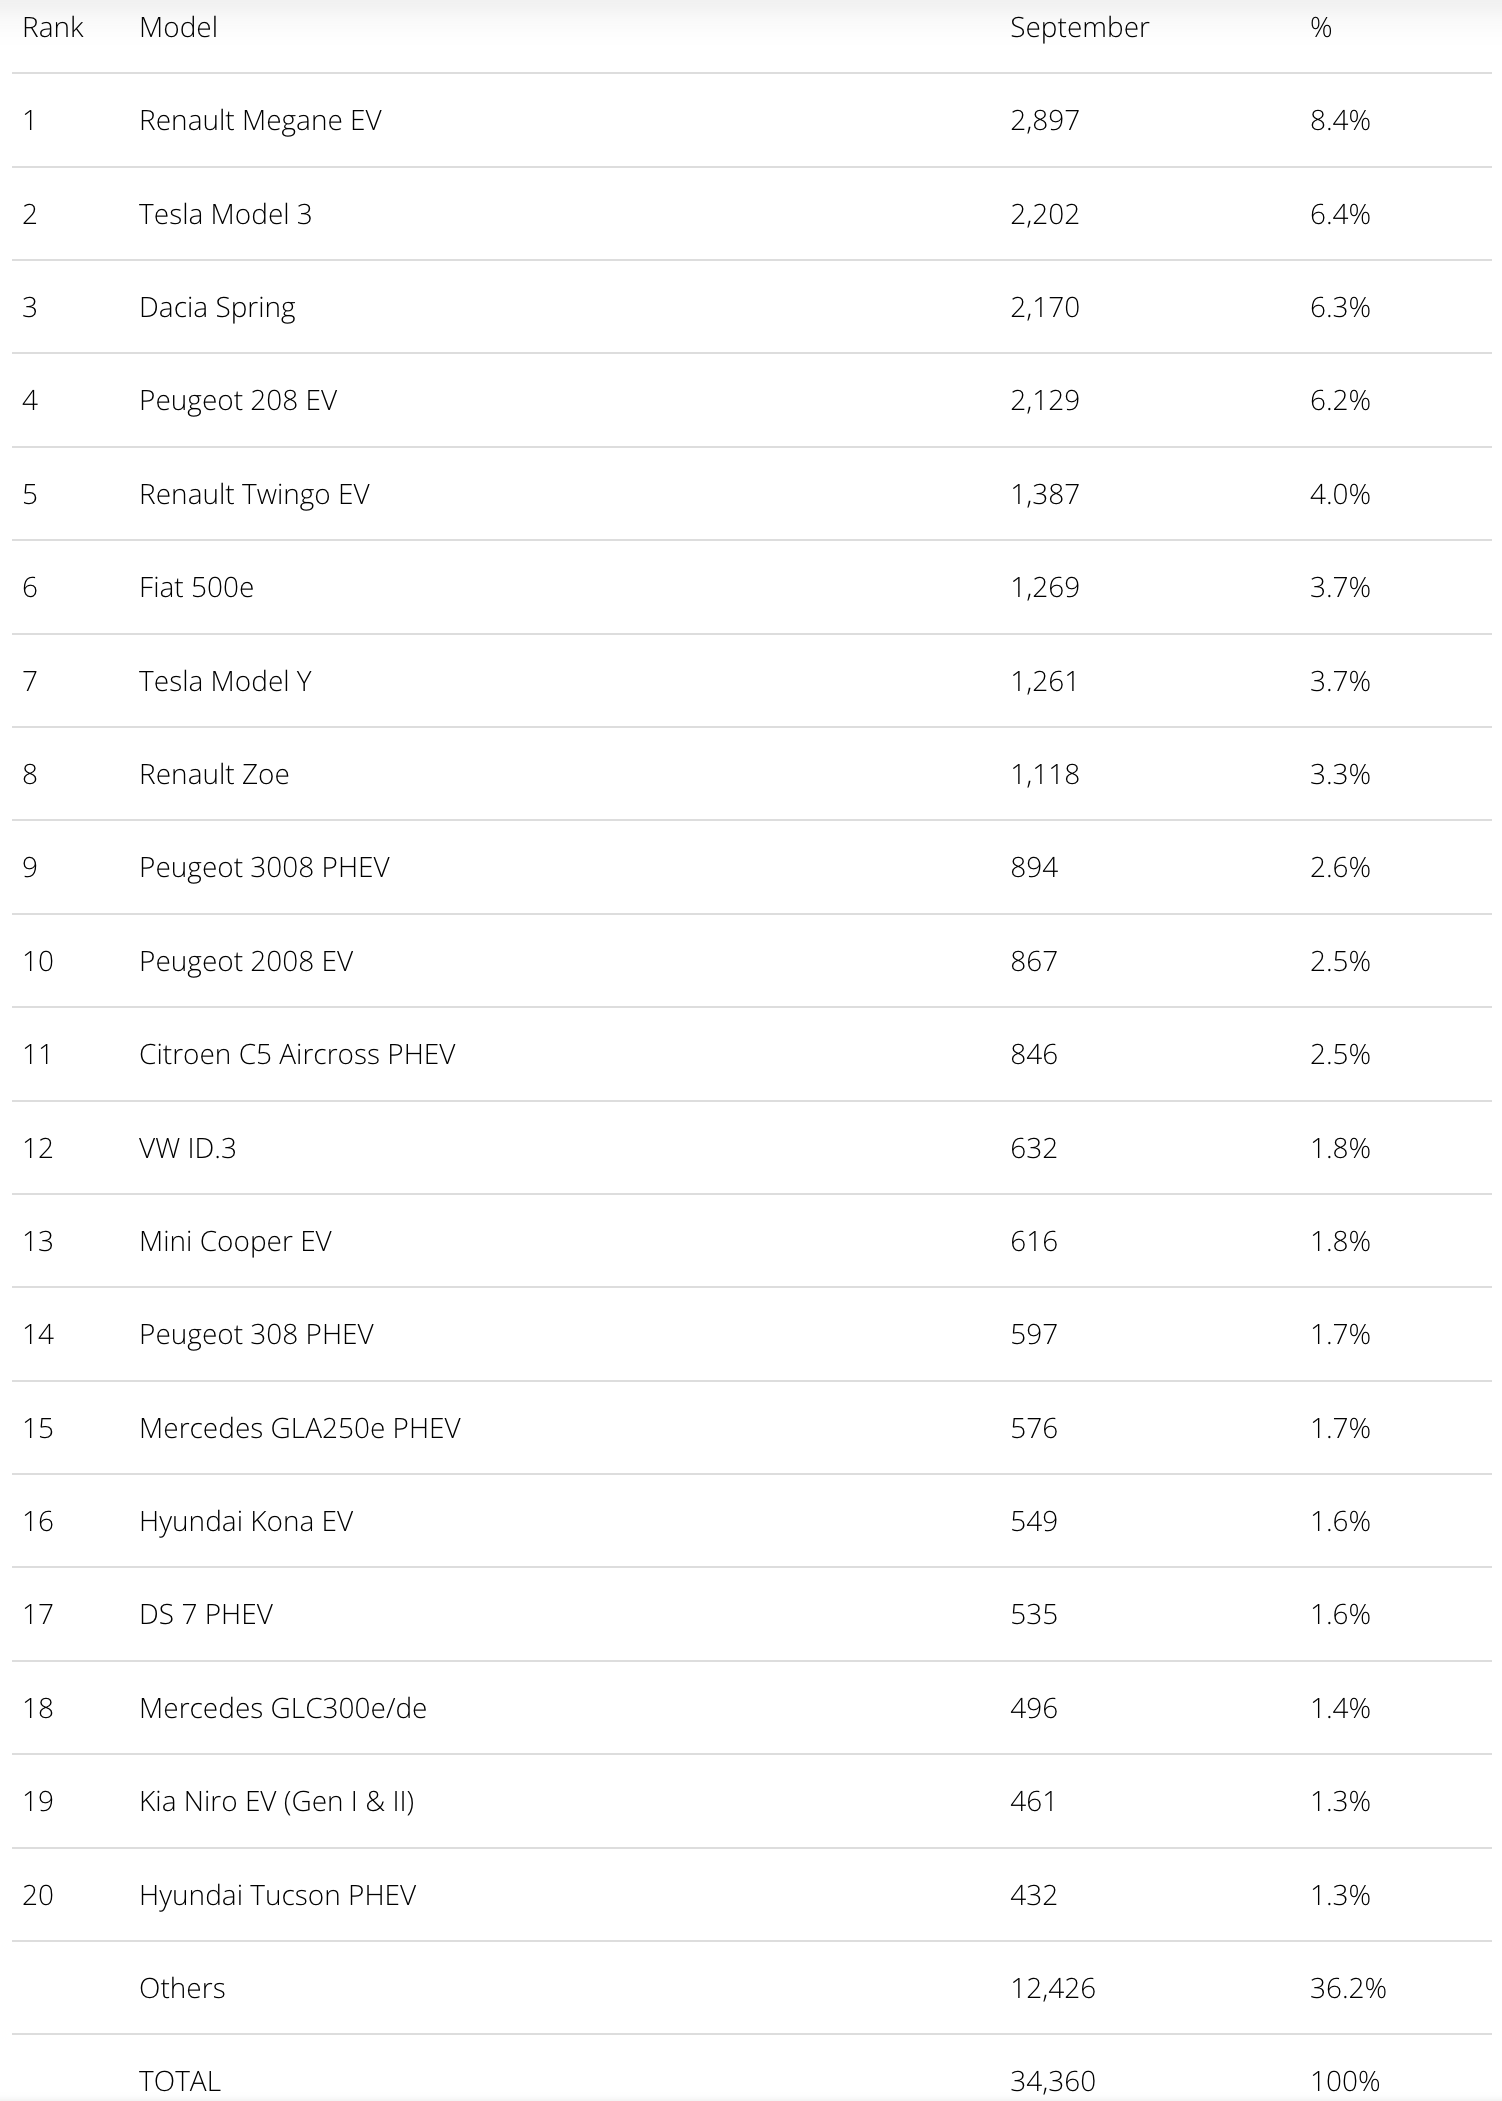Click the Tesla Model 3 cell
1502x2101 pixels.
[x=225, y=214]
